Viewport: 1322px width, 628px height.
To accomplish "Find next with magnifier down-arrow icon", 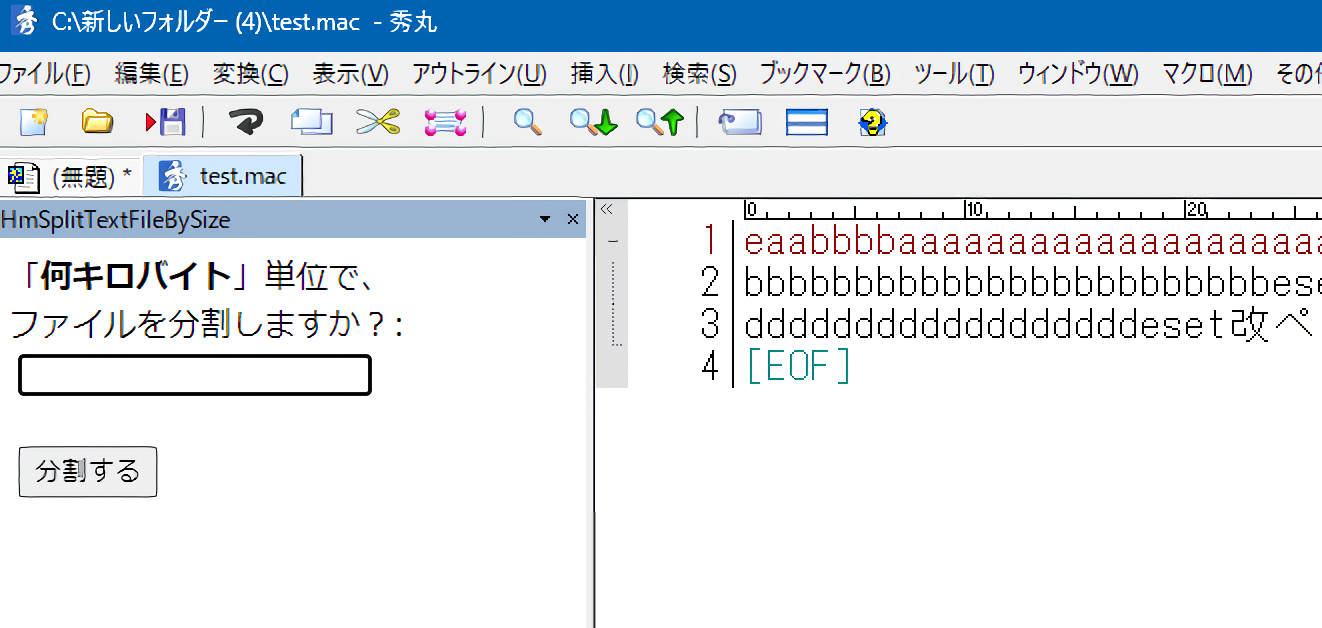I will 593,122.
